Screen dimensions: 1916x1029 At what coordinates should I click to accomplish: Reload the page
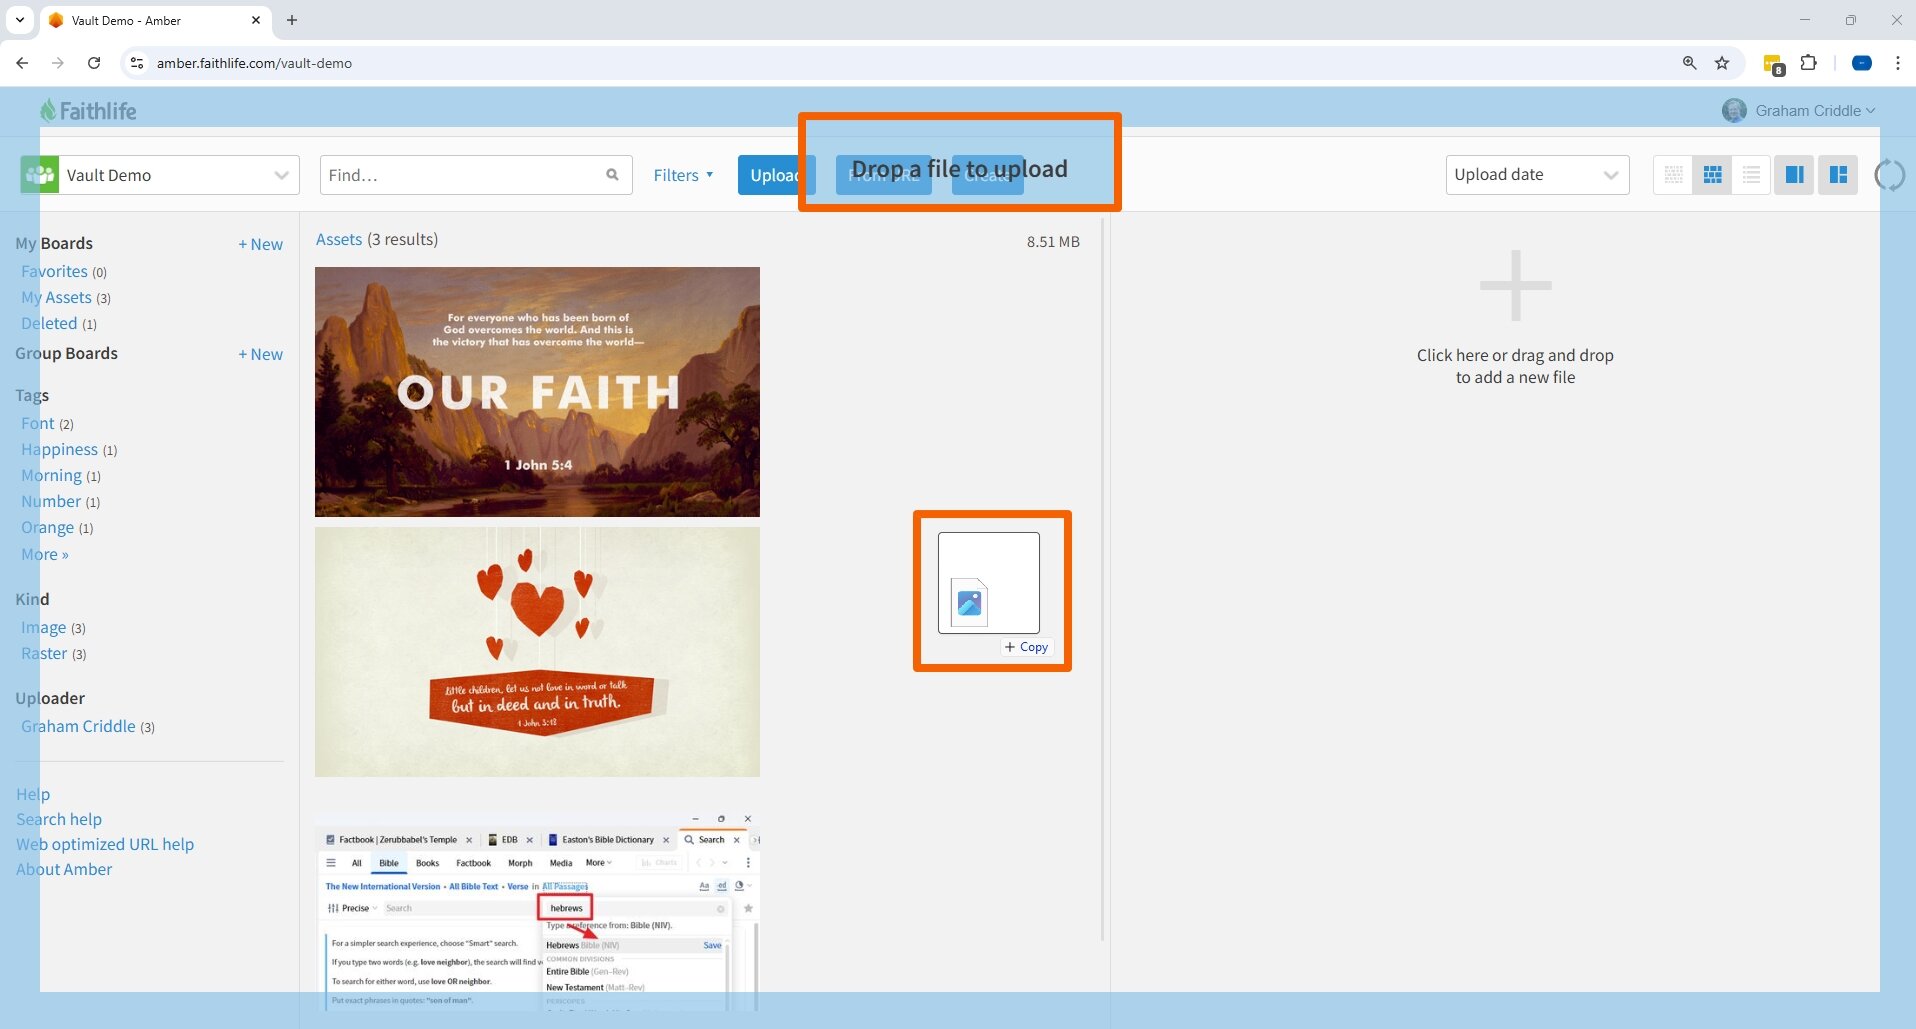pyautogui.click(x=94, y=63)
